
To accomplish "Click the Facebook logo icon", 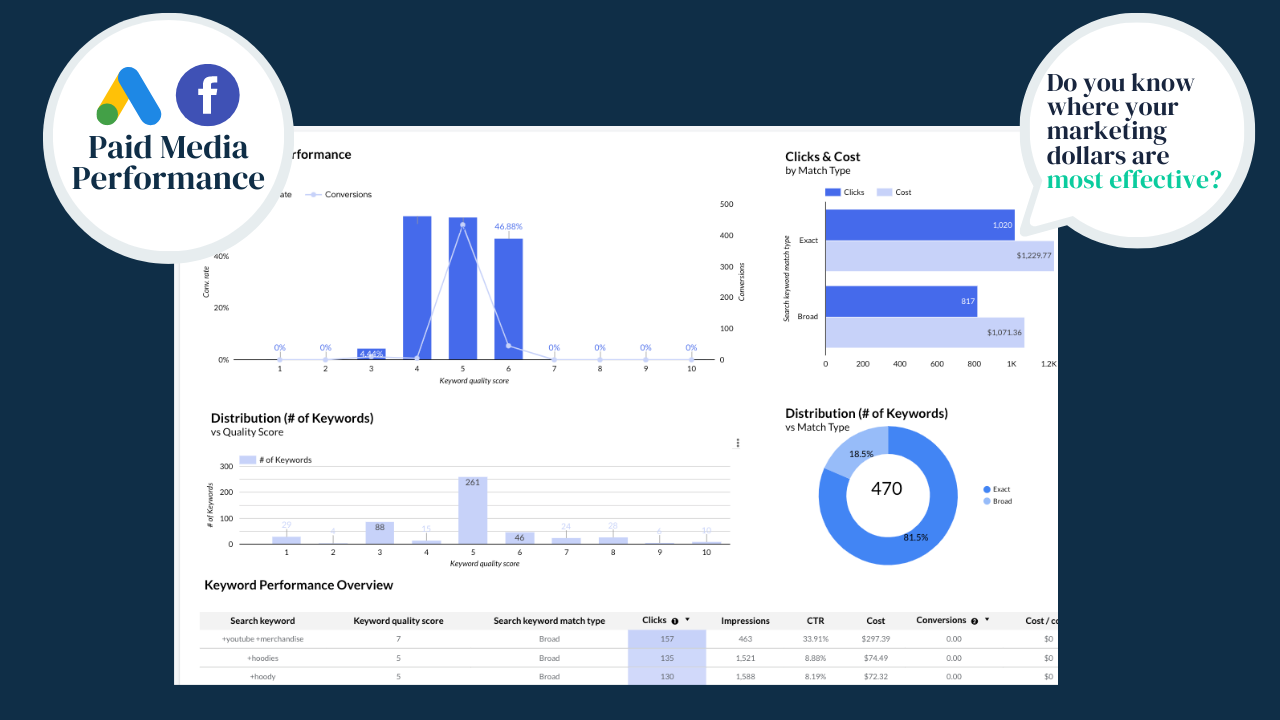I will [x=208, y=95].
